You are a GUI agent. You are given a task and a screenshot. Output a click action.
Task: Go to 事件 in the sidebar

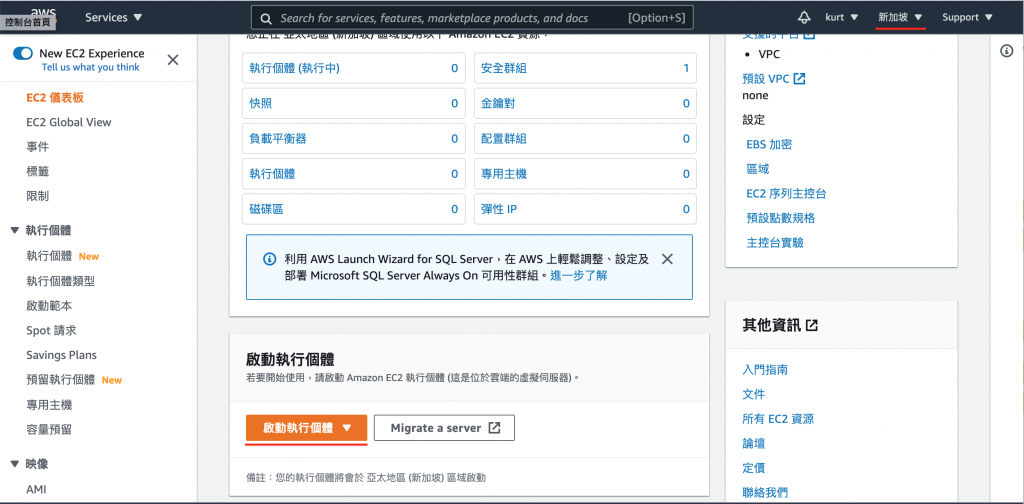click(x=37, y=147)
